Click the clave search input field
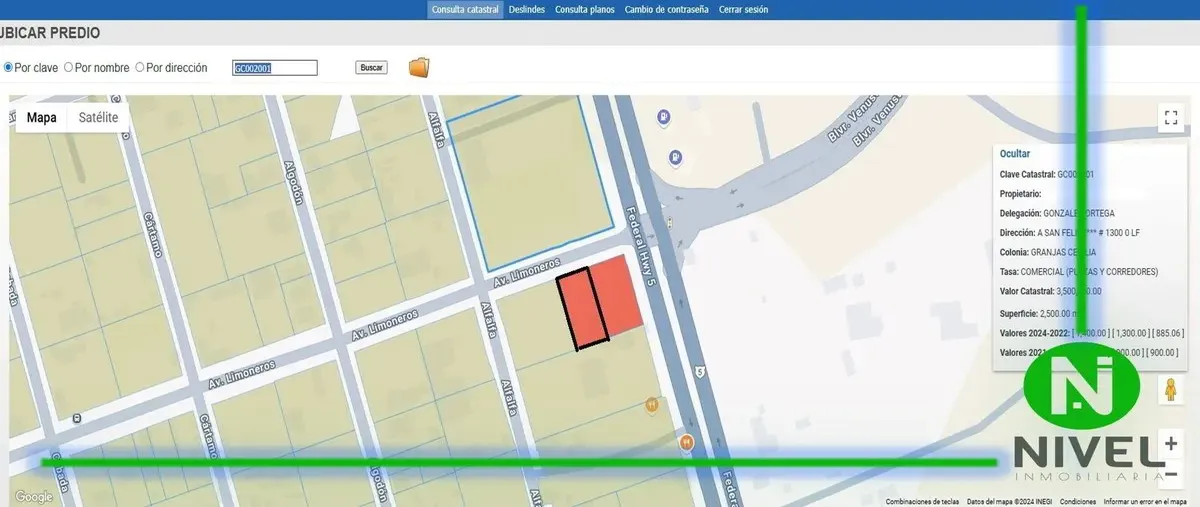The height and width of the screenshot is (507, 1200). (275, 68)
